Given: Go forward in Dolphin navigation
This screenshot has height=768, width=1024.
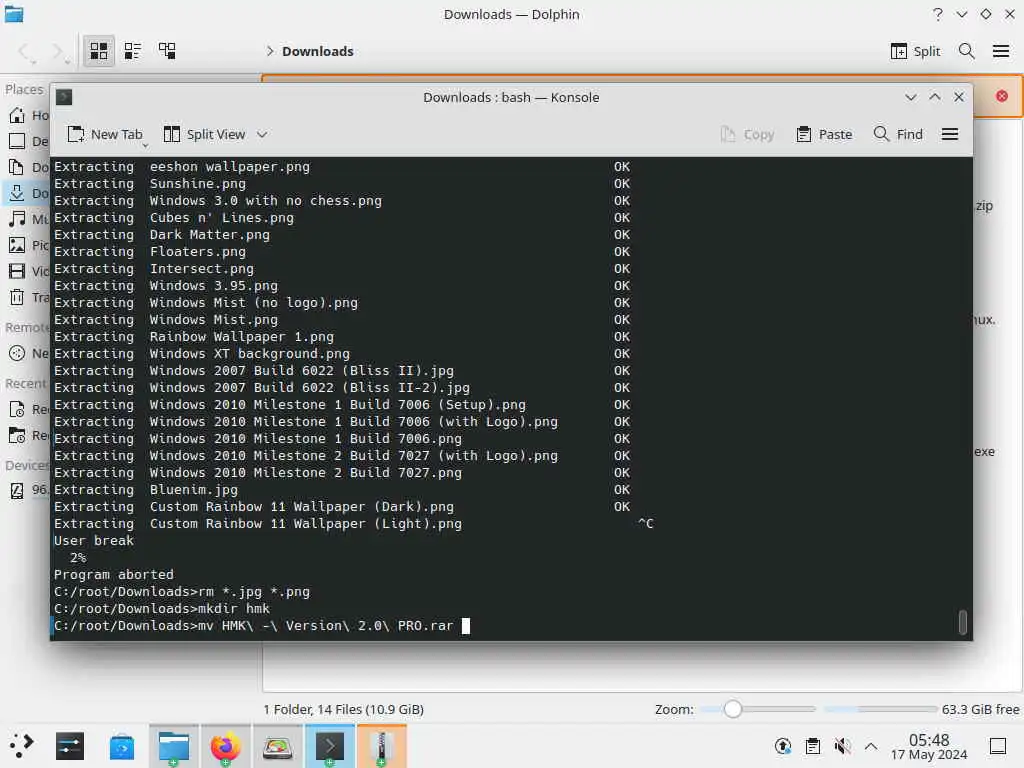Looking at the screenshot, I should tap(58, 51).
